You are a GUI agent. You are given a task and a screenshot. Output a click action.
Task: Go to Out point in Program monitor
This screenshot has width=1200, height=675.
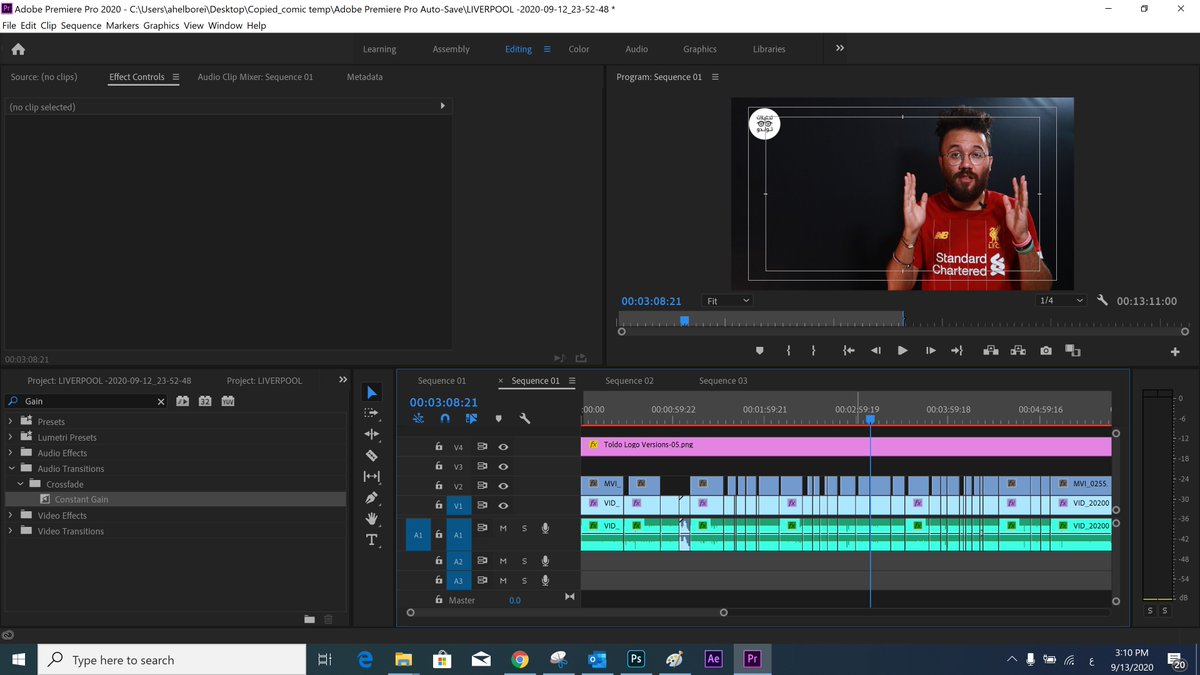(956, 351)
